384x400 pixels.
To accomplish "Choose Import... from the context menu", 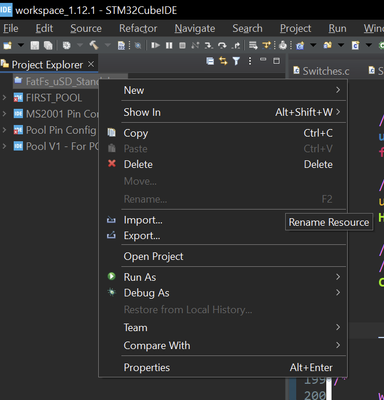I will point(223,220).
